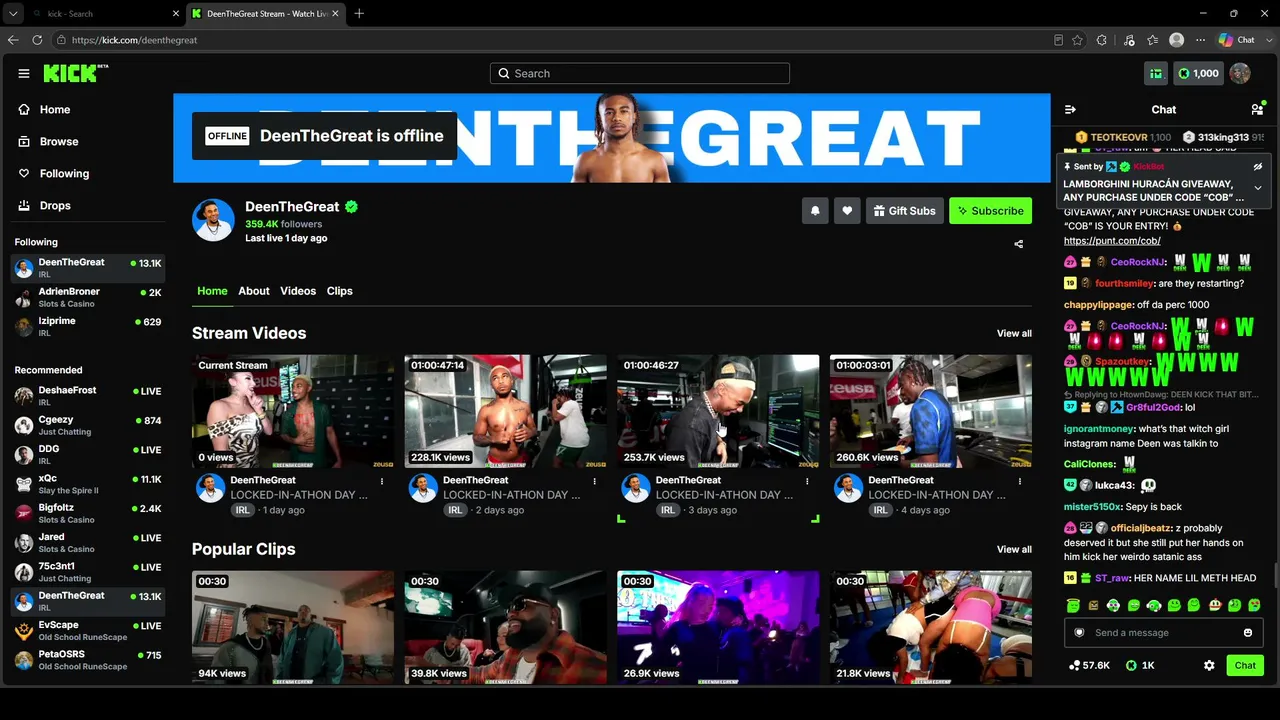The image size is (1280, 720).
Task: Click the browser address bar URL
Action: (134, 40)
